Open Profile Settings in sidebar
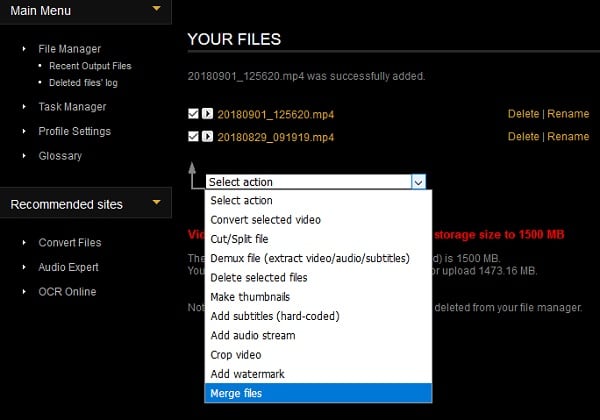This screenshot has width=600, height=420. click(x=74, y=131)
